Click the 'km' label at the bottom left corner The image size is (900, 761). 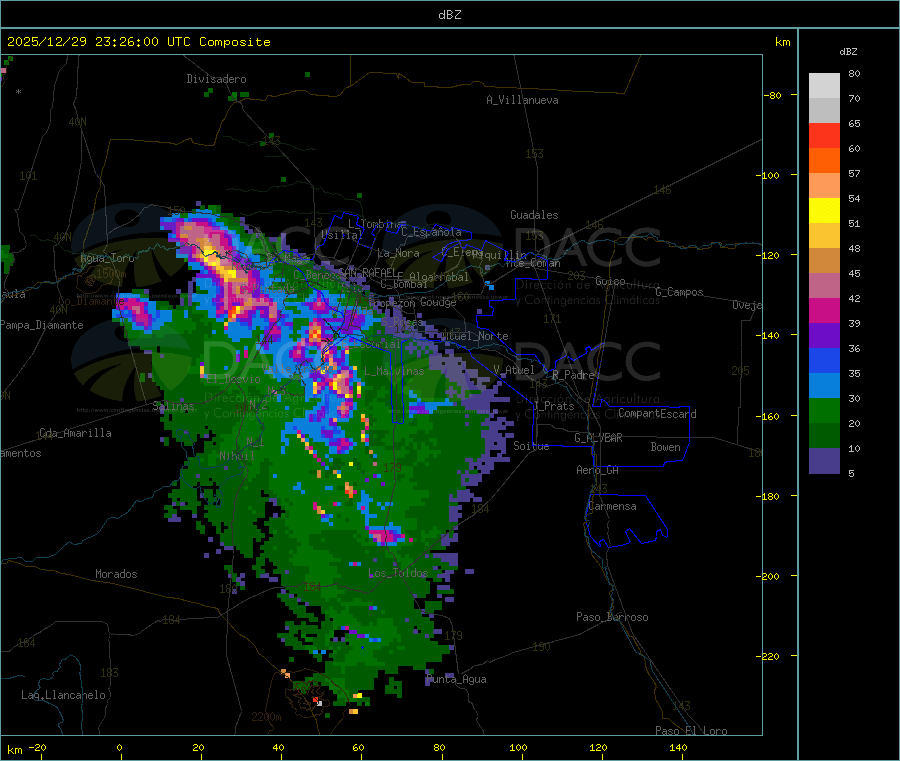(14, 750)
